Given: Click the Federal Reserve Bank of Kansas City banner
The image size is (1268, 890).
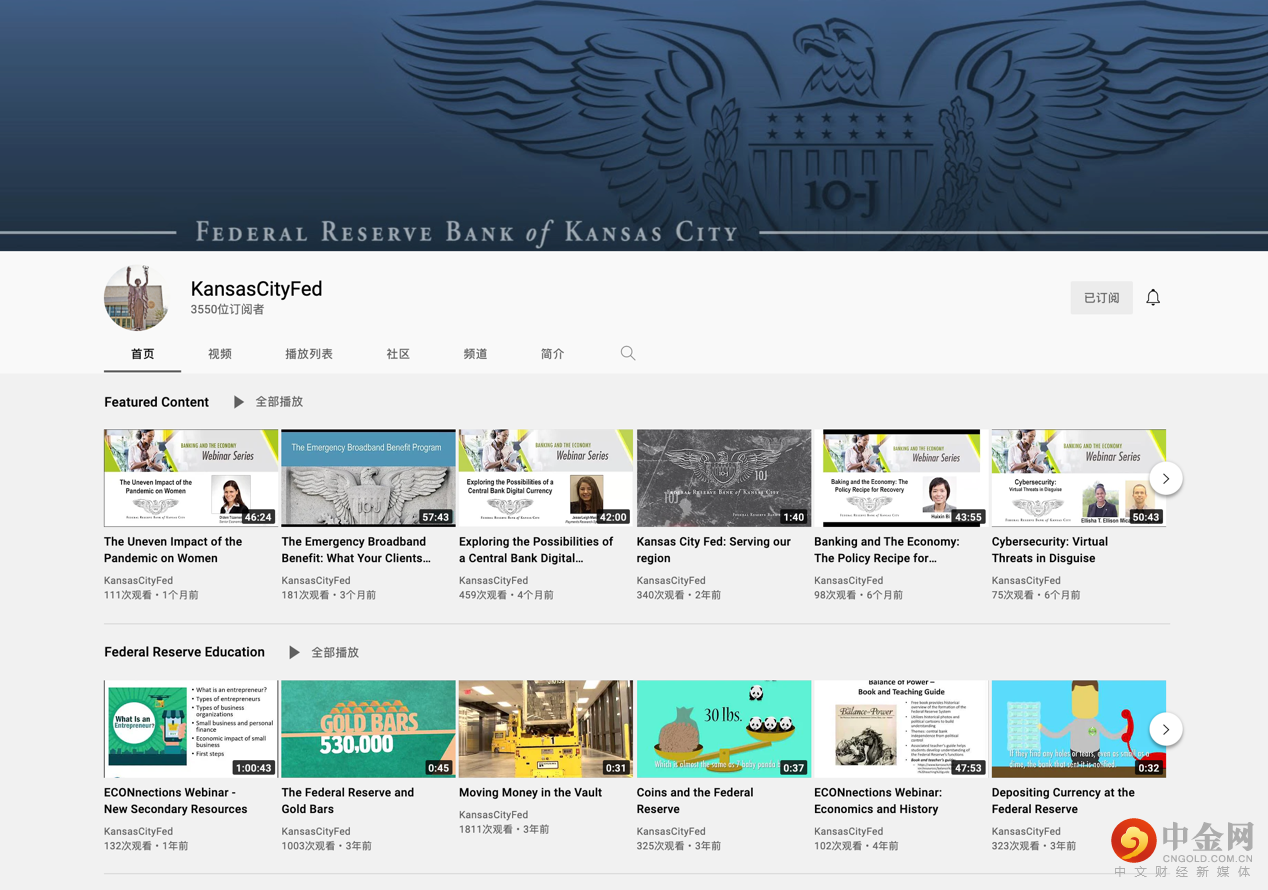Looking at the screenshot, I should coord(634,125).
